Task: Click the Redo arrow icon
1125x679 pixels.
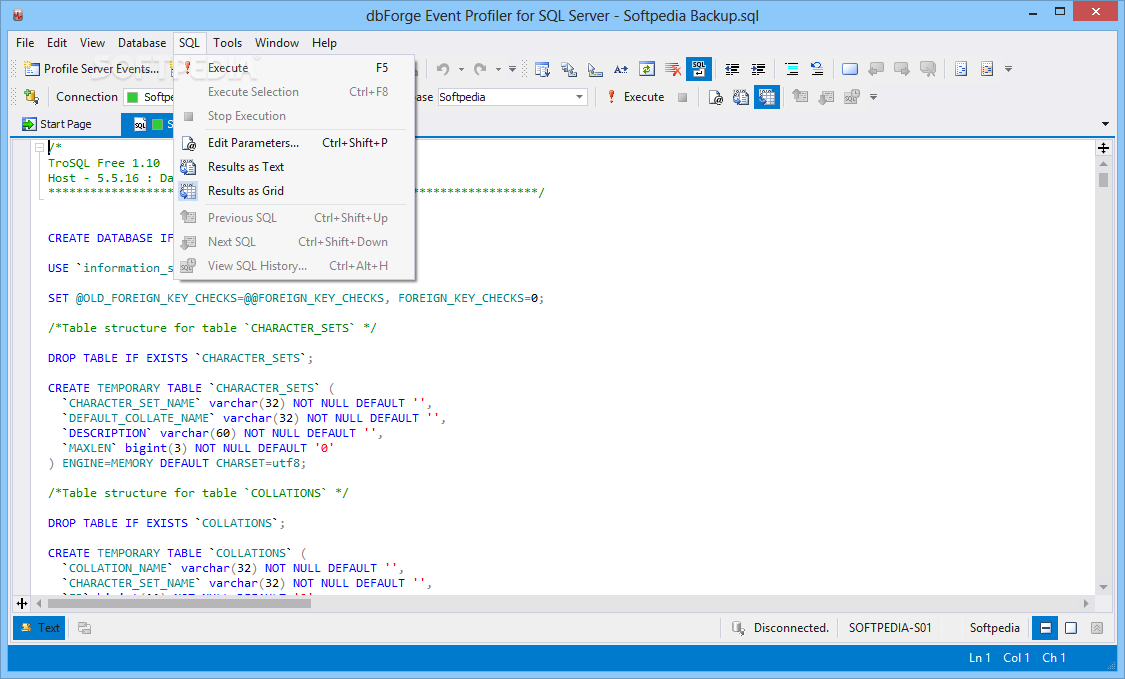Action: click(x=480, y=69)
